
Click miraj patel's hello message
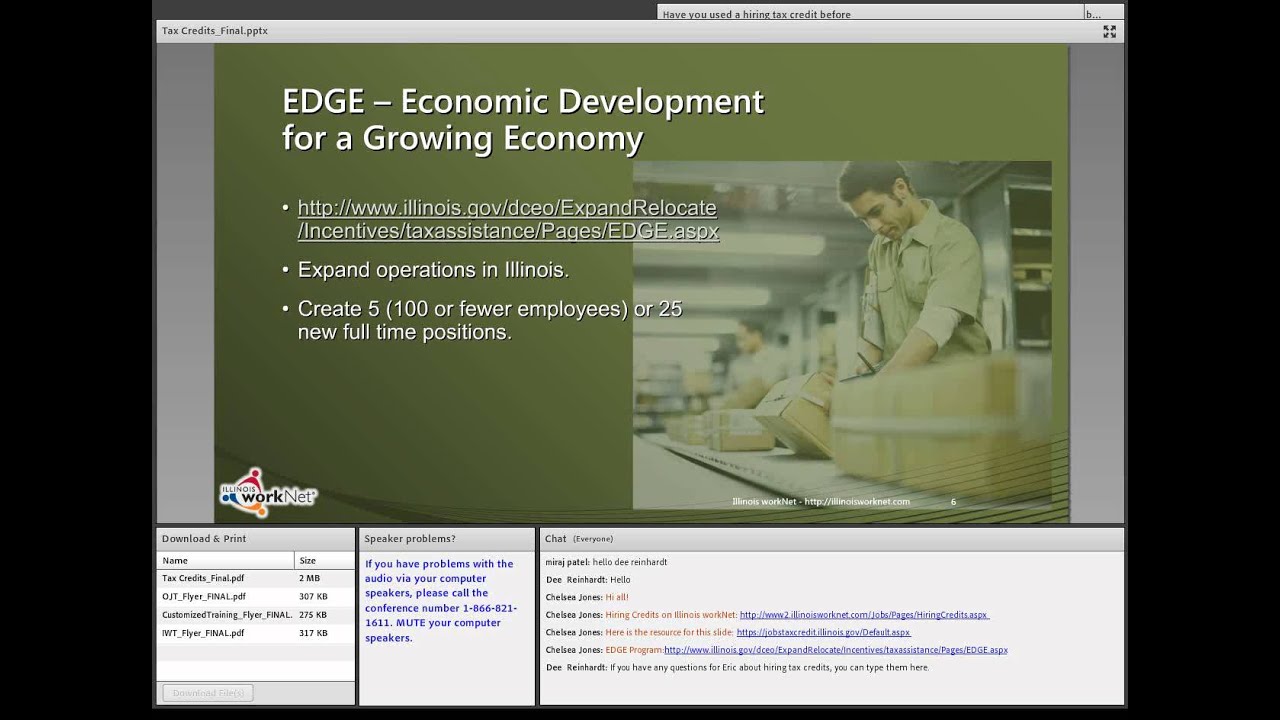tap(606, 562)
